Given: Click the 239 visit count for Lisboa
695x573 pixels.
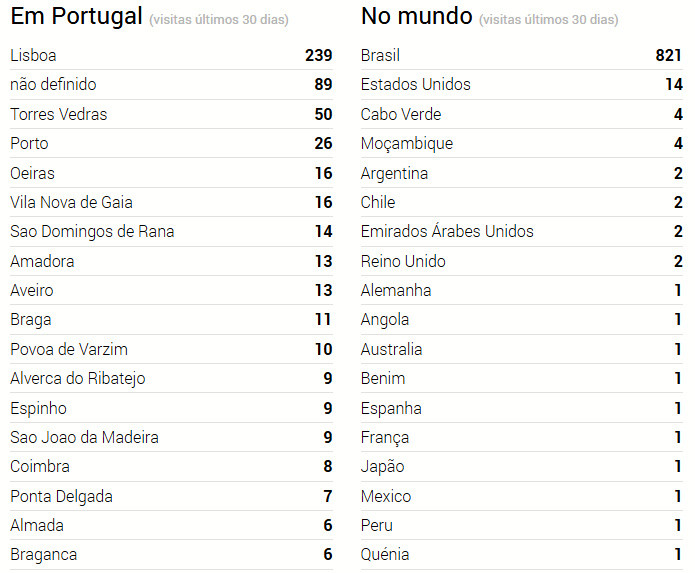Looking at the screenshot, I should click(318, 56).
